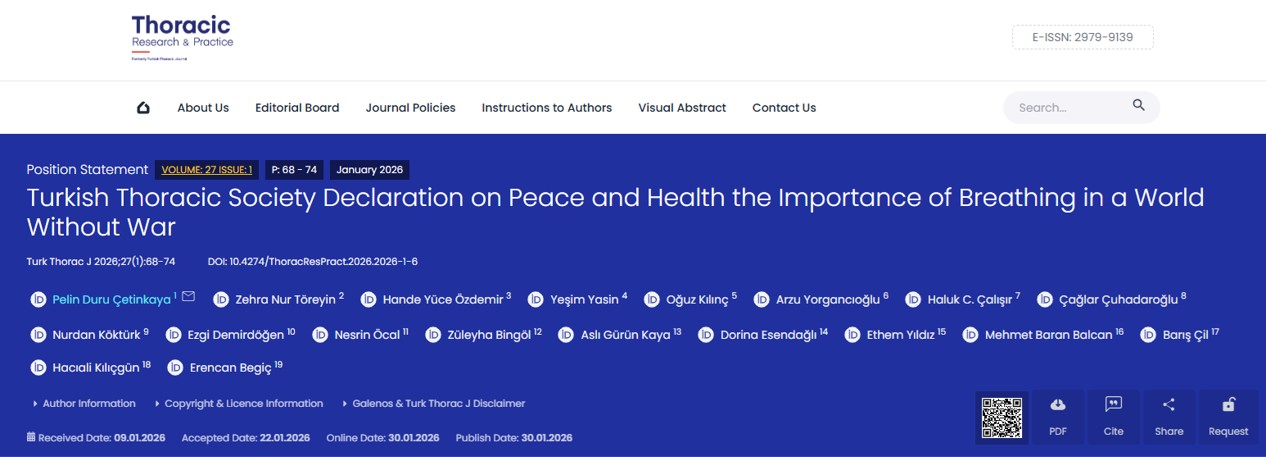The width and height of the screenshot is (1266, 457).
Task: Open ORCID iD icon for Zehra Nur Töreyin
Action: tap(220, 300)
